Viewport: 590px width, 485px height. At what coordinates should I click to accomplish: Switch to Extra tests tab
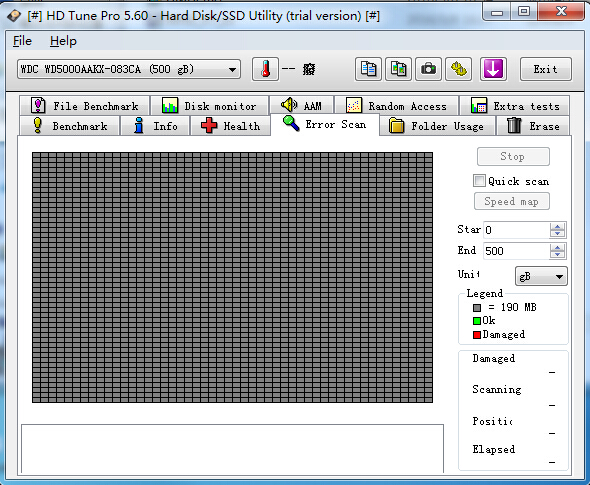(x=514, y=106)
